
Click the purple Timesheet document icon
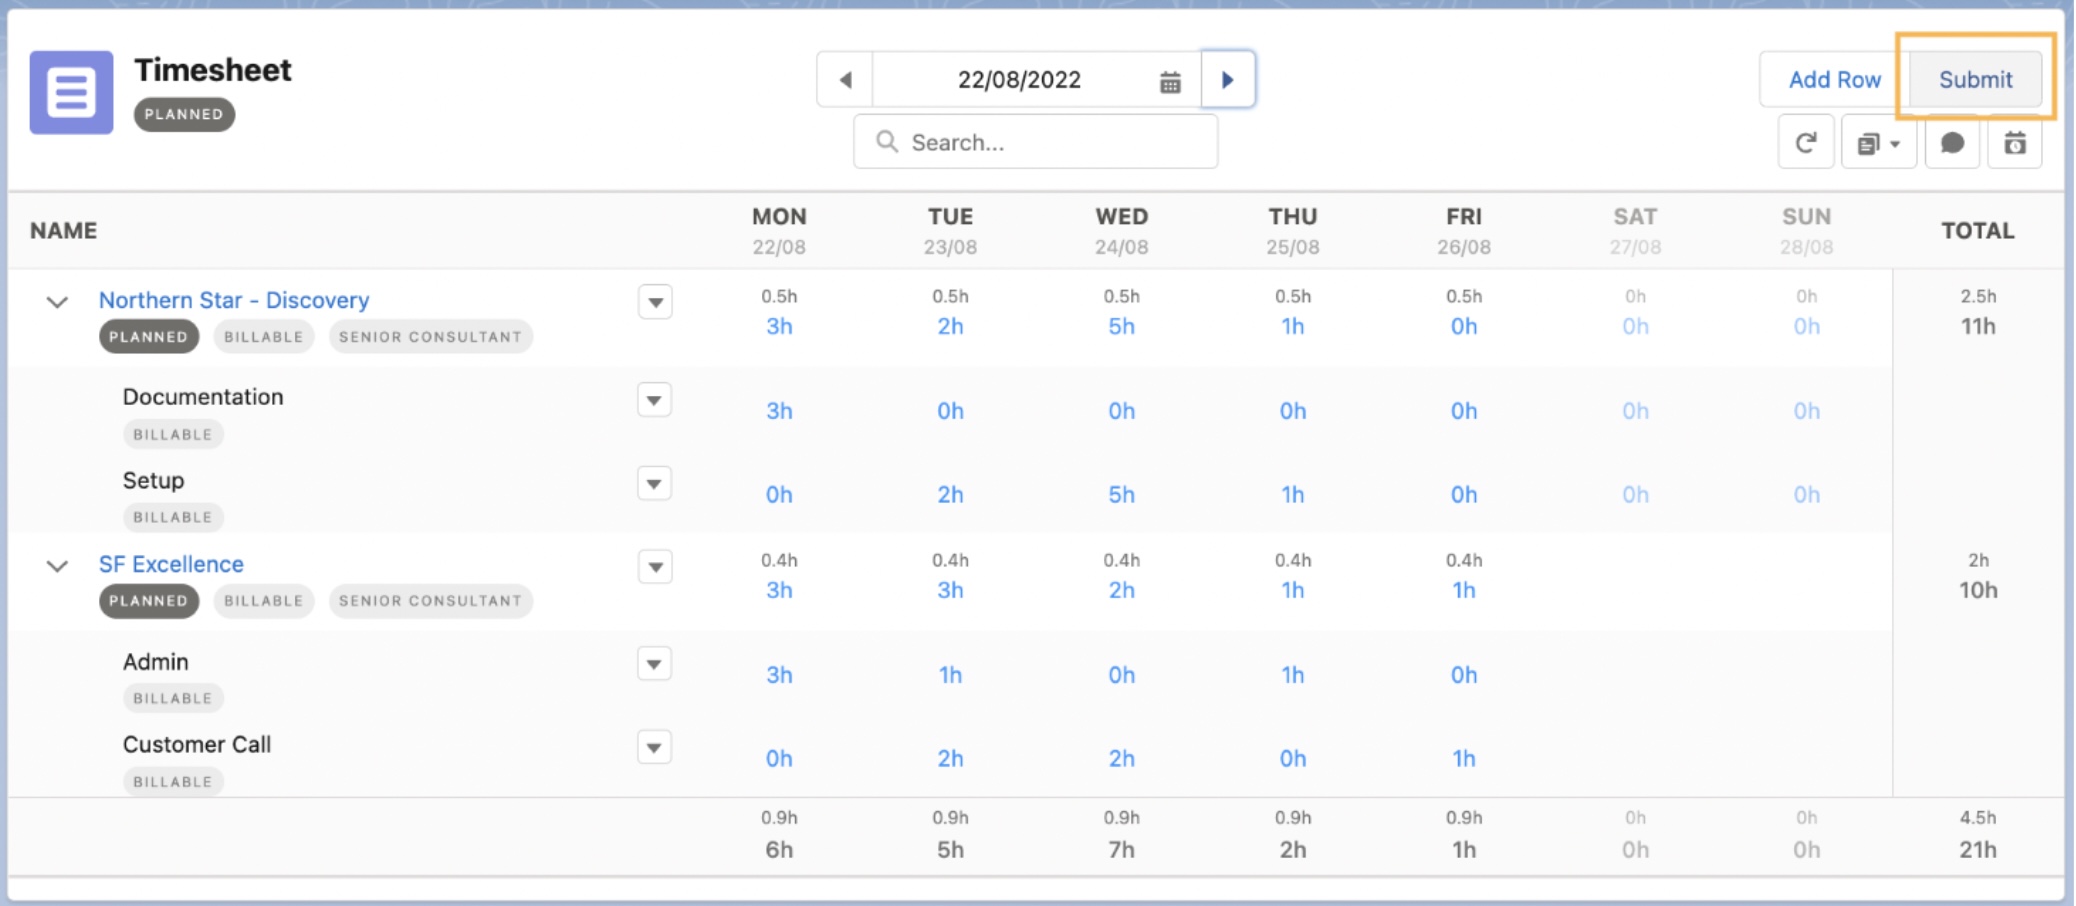(x=71, y=92)
